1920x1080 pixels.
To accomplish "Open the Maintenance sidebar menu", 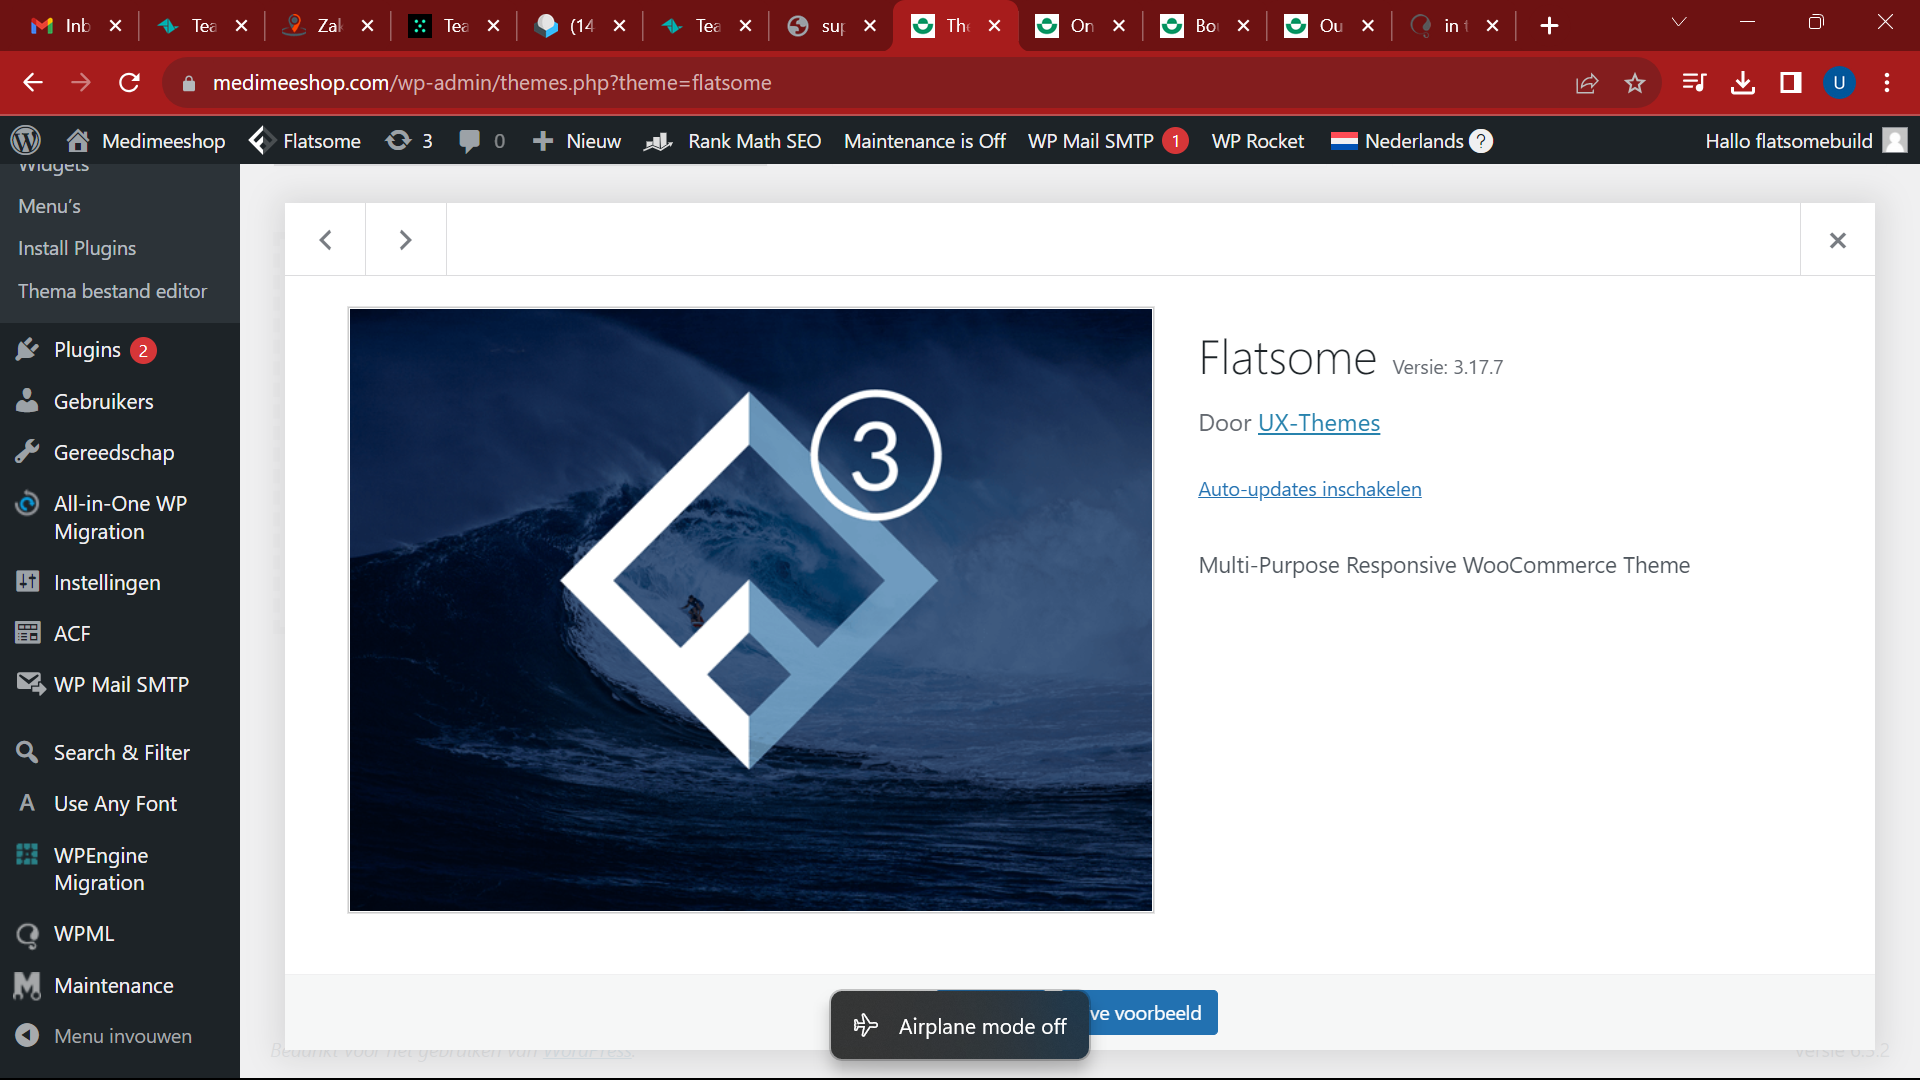I will 114,985.
